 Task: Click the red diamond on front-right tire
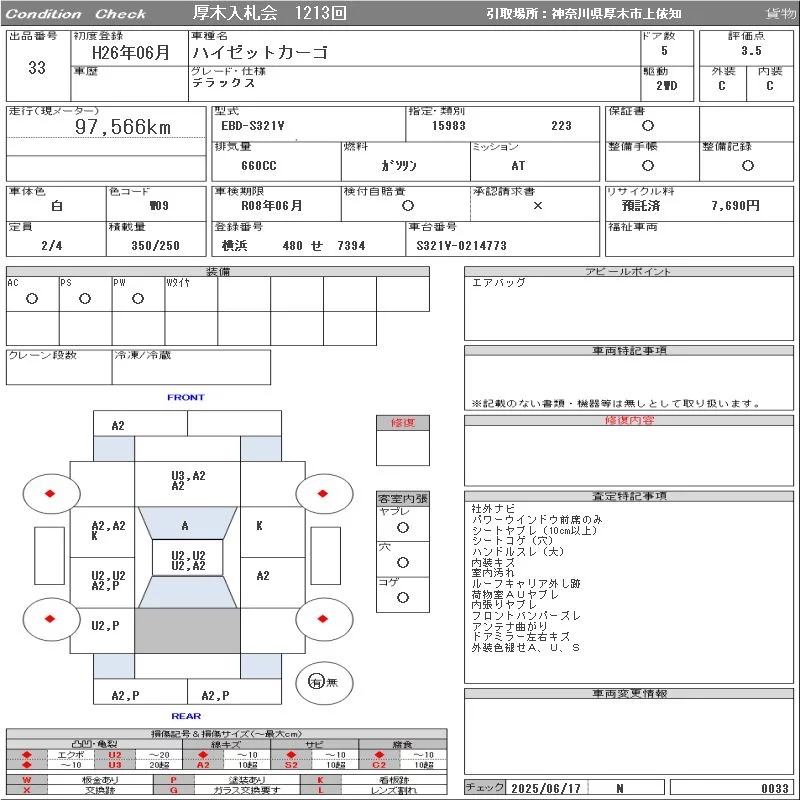322,493
